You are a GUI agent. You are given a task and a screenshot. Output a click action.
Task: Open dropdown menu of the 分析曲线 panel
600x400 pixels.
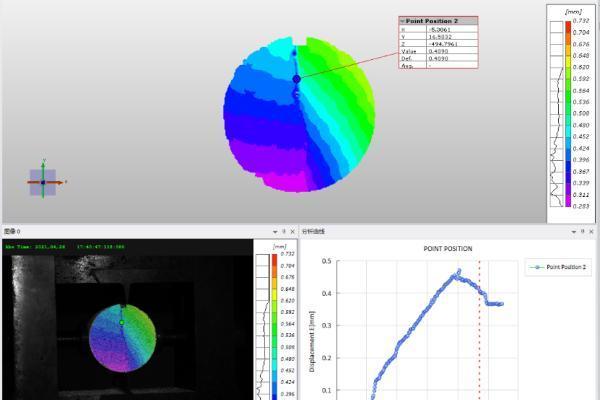click(574, 232)
